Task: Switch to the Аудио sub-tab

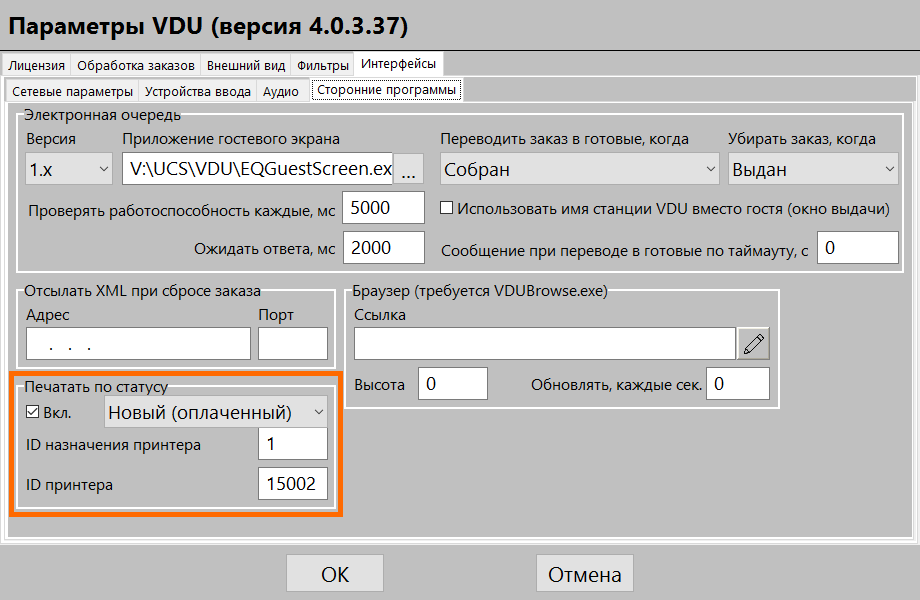Action: click(x=280, y=92)
